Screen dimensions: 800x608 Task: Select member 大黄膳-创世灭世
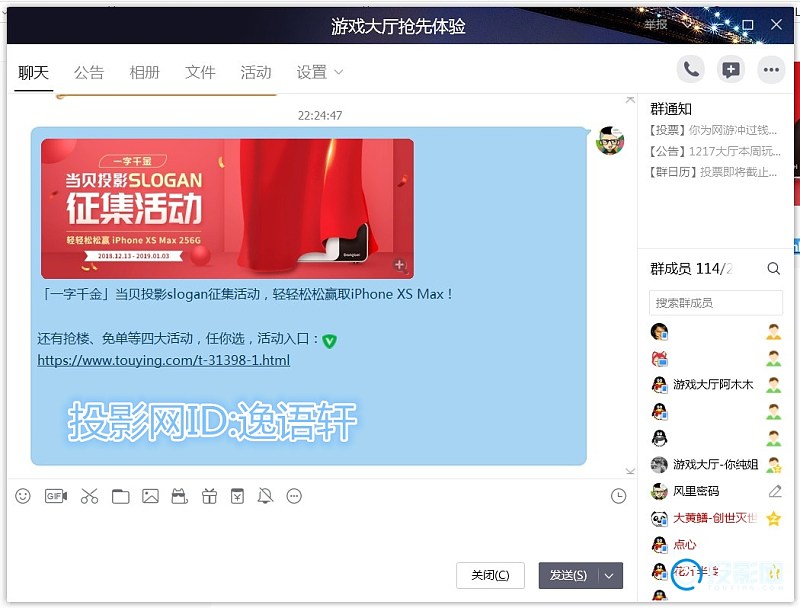(716, 518)
